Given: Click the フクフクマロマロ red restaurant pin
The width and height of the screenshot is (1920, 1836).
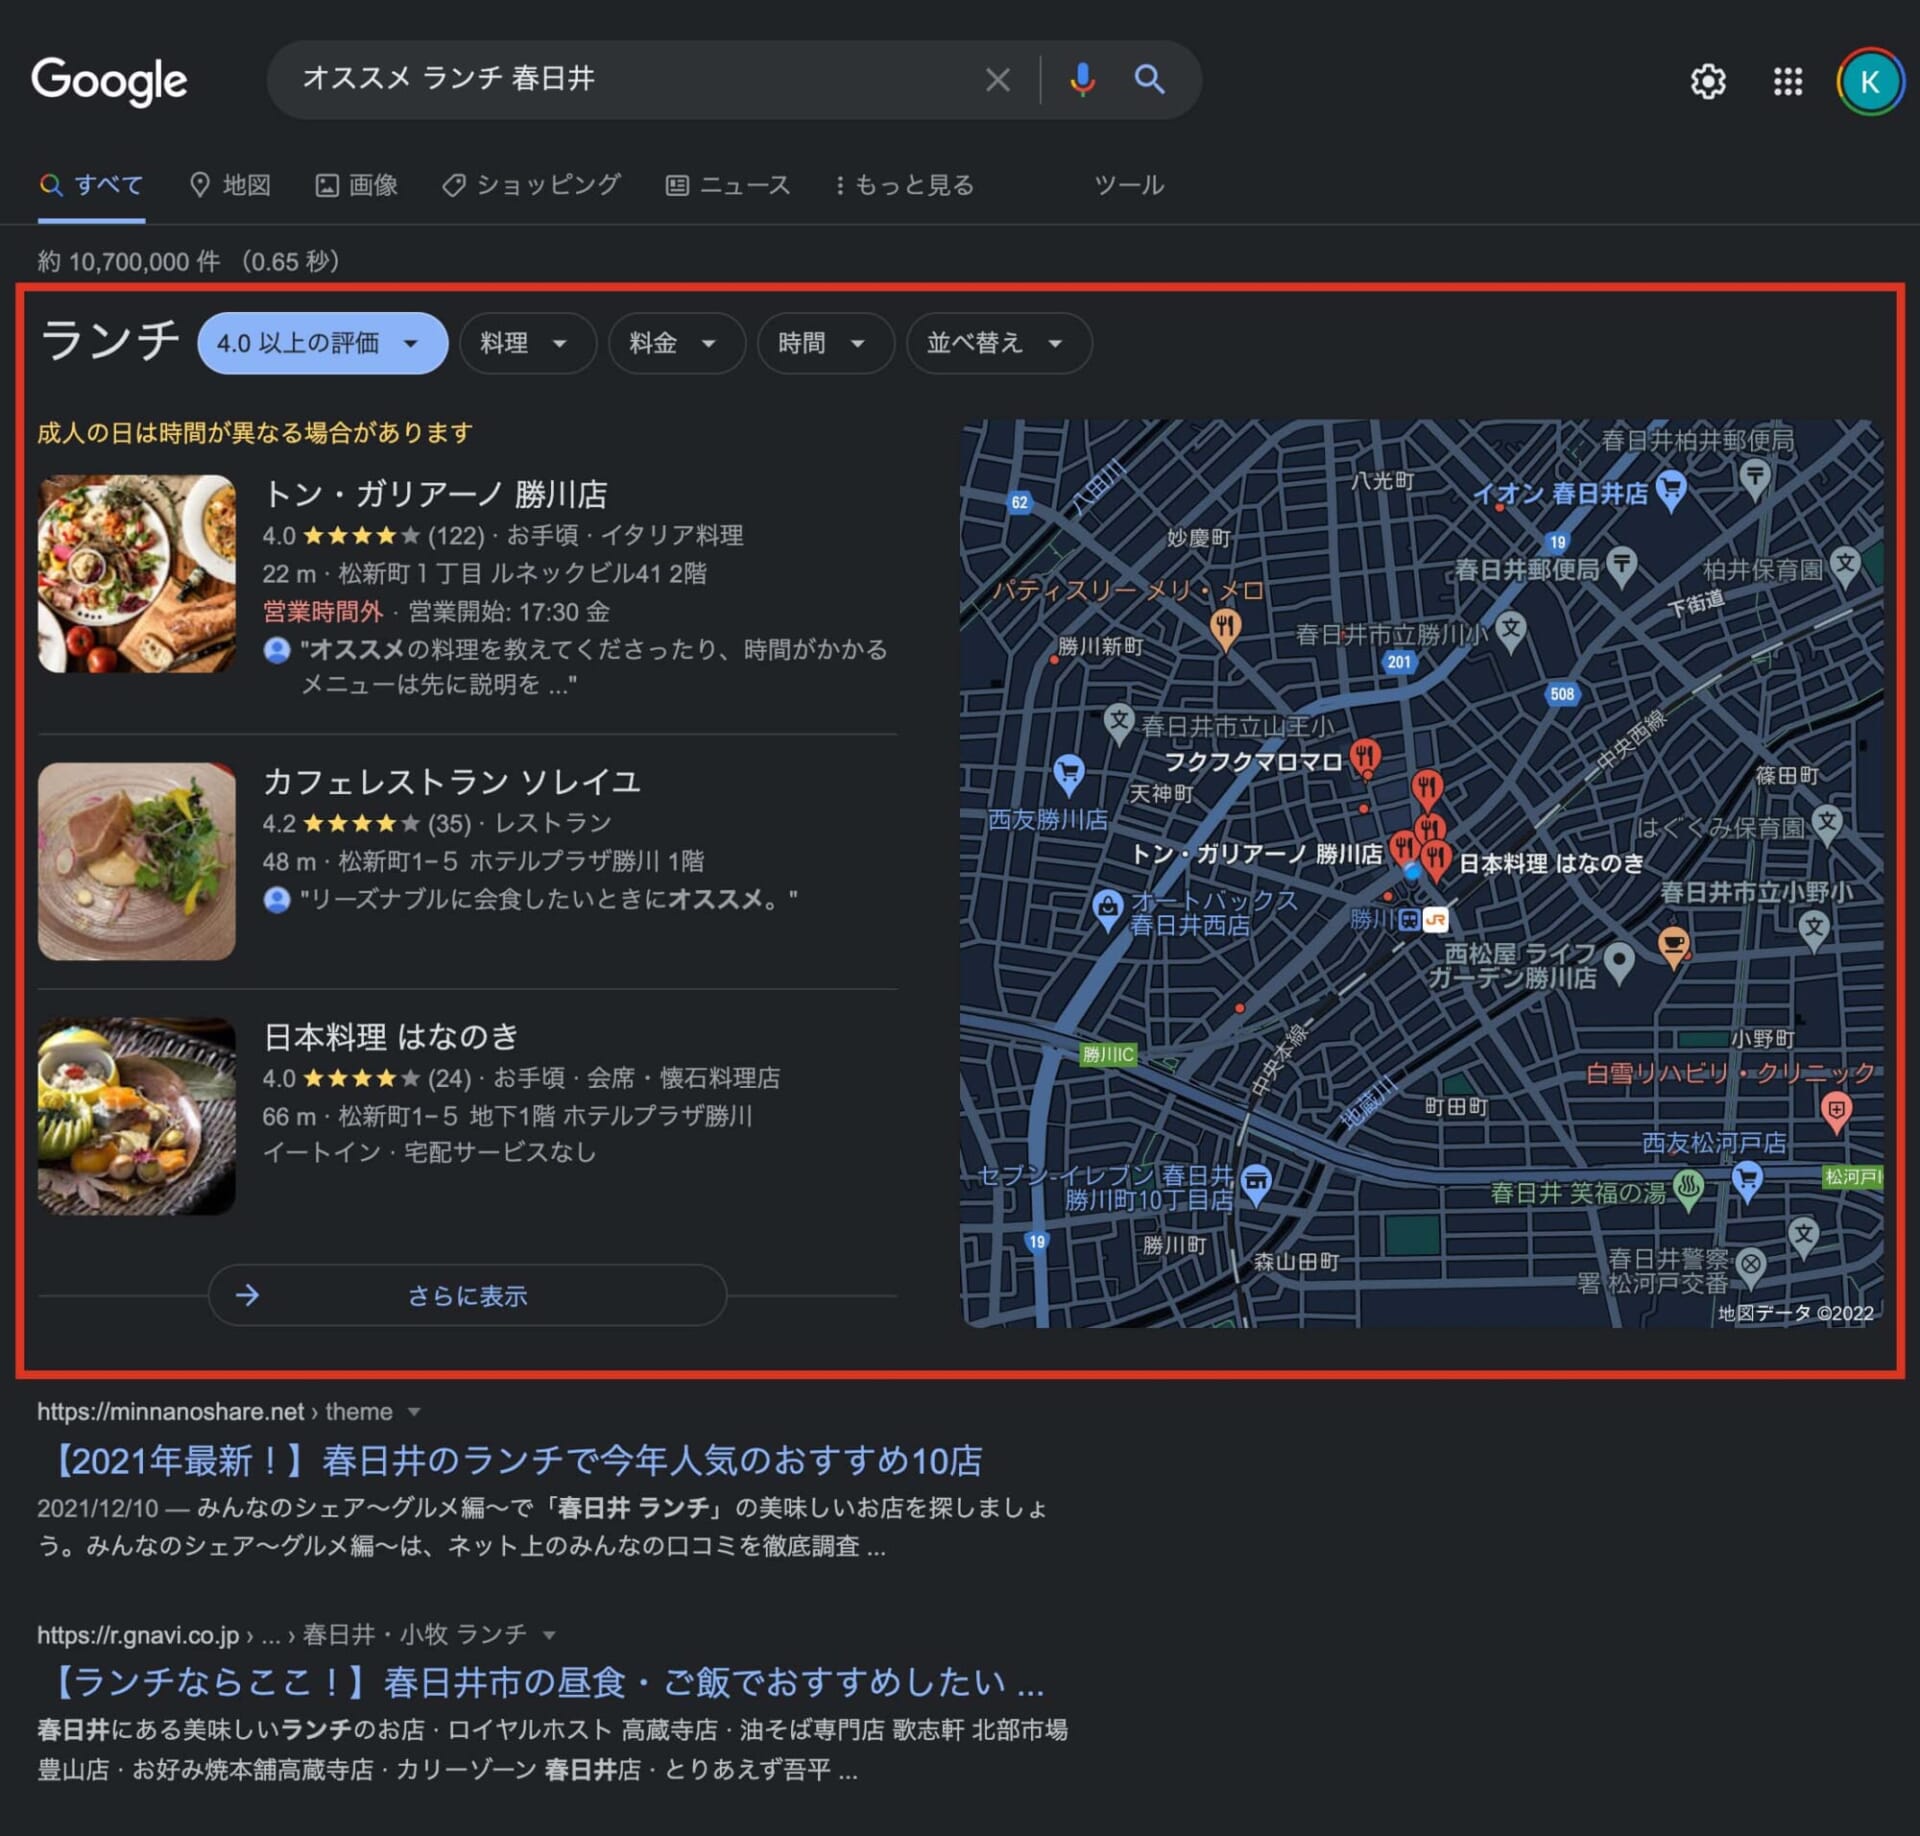Looking at the screenshot, I should tap(1364, 758).
